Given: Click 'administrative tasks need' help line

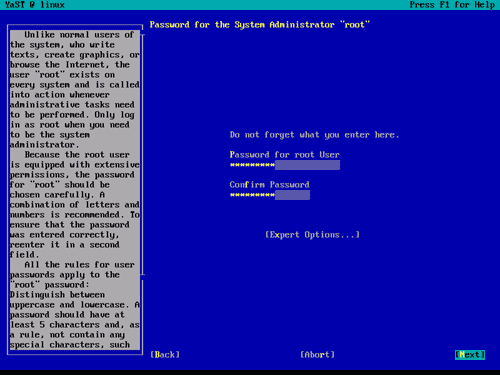Looking at the screenshot, I should tap(72, 105).
